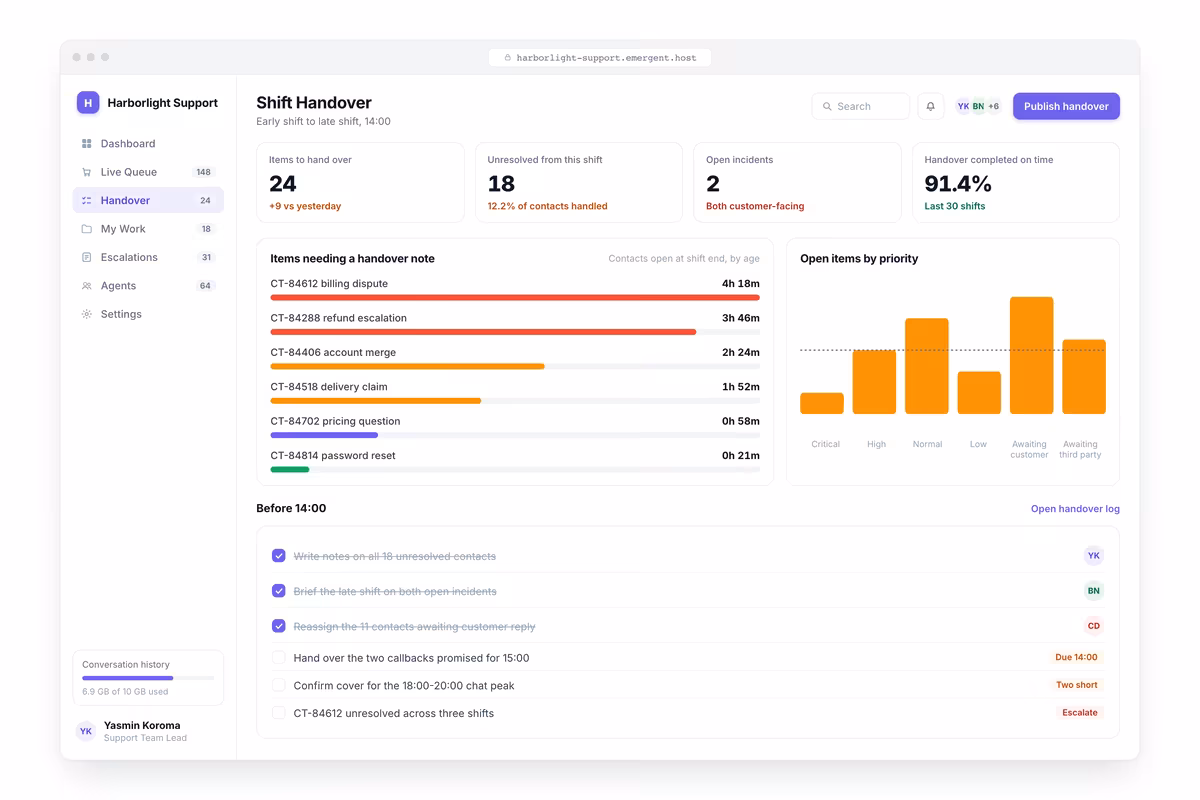Viewport: 1200px width, 800px height.
Task: Click the Agents people icon
Action: click(x=87, y=286)
